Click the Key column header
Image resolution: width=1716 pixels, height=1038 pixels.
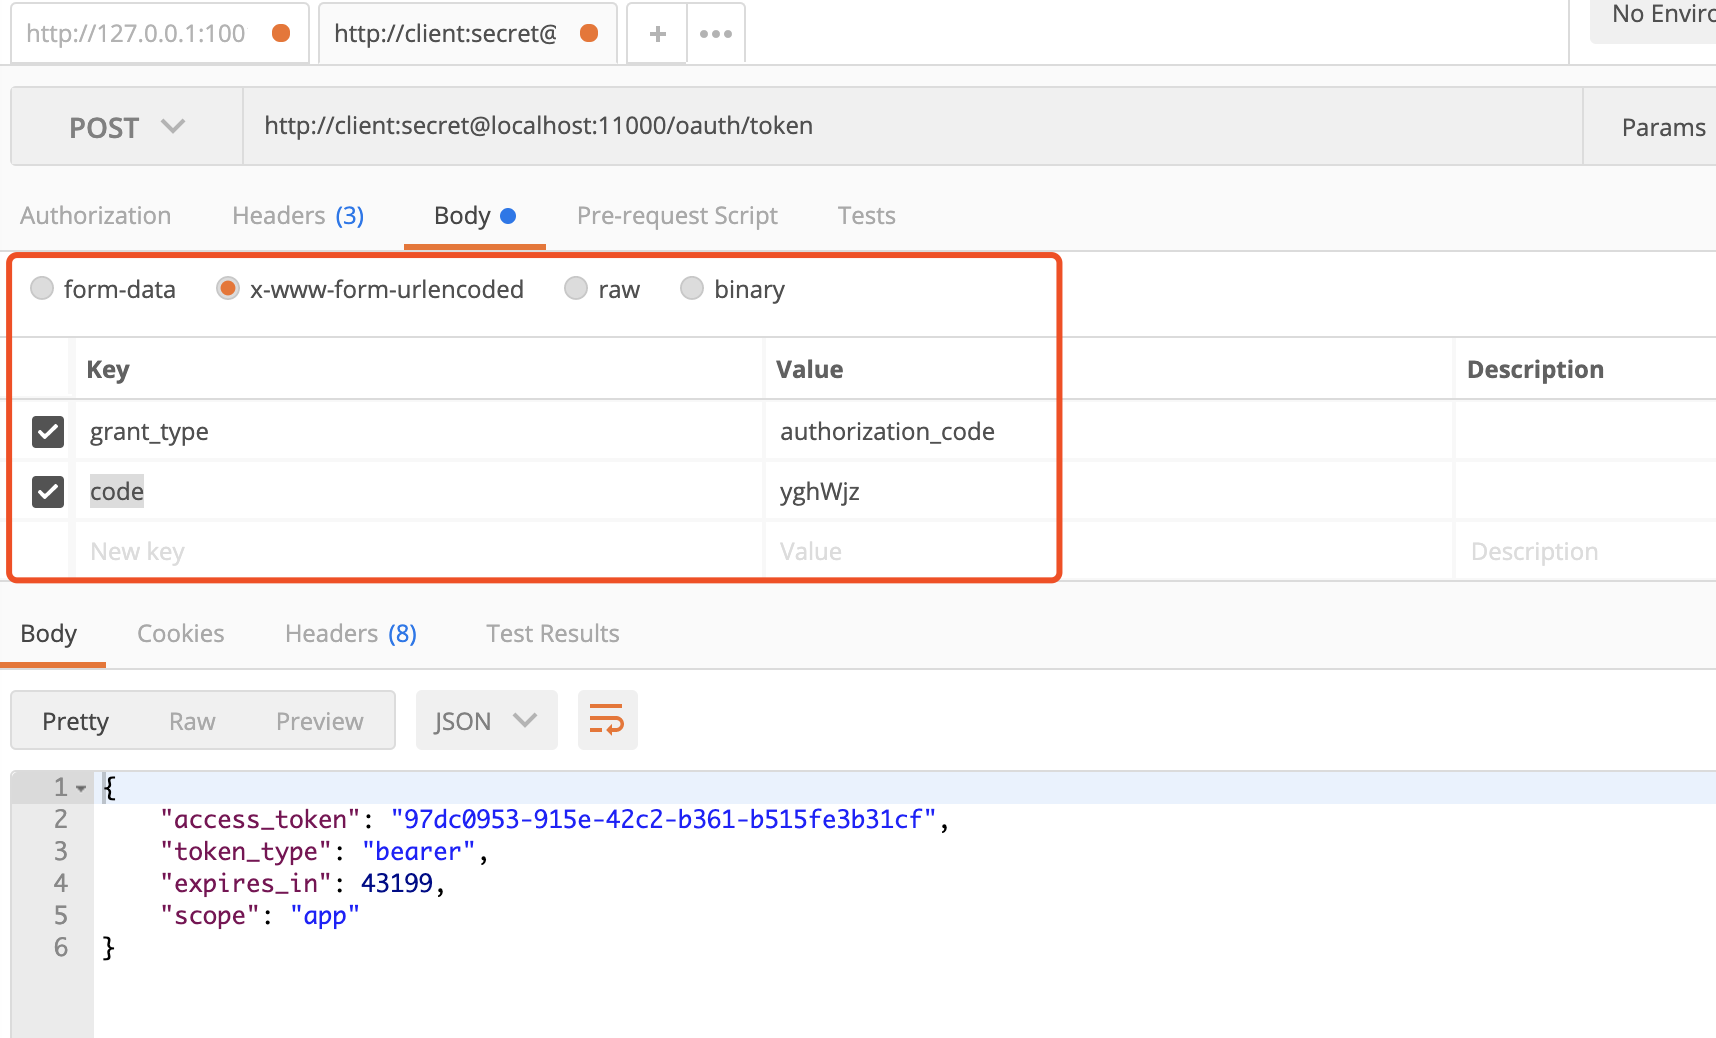(108, 370)
